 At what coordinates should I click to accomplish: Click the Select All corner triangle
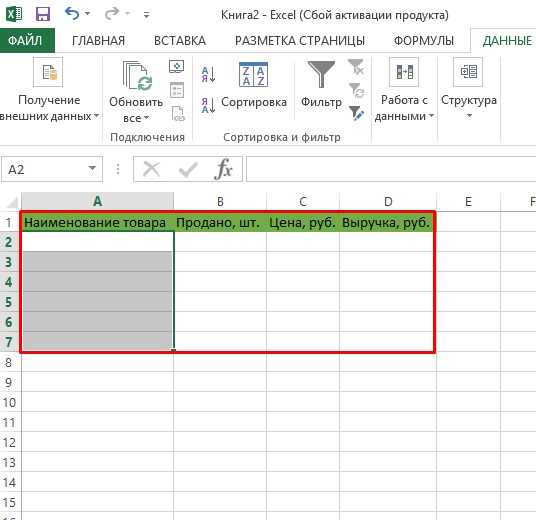[x=12, y=202]
